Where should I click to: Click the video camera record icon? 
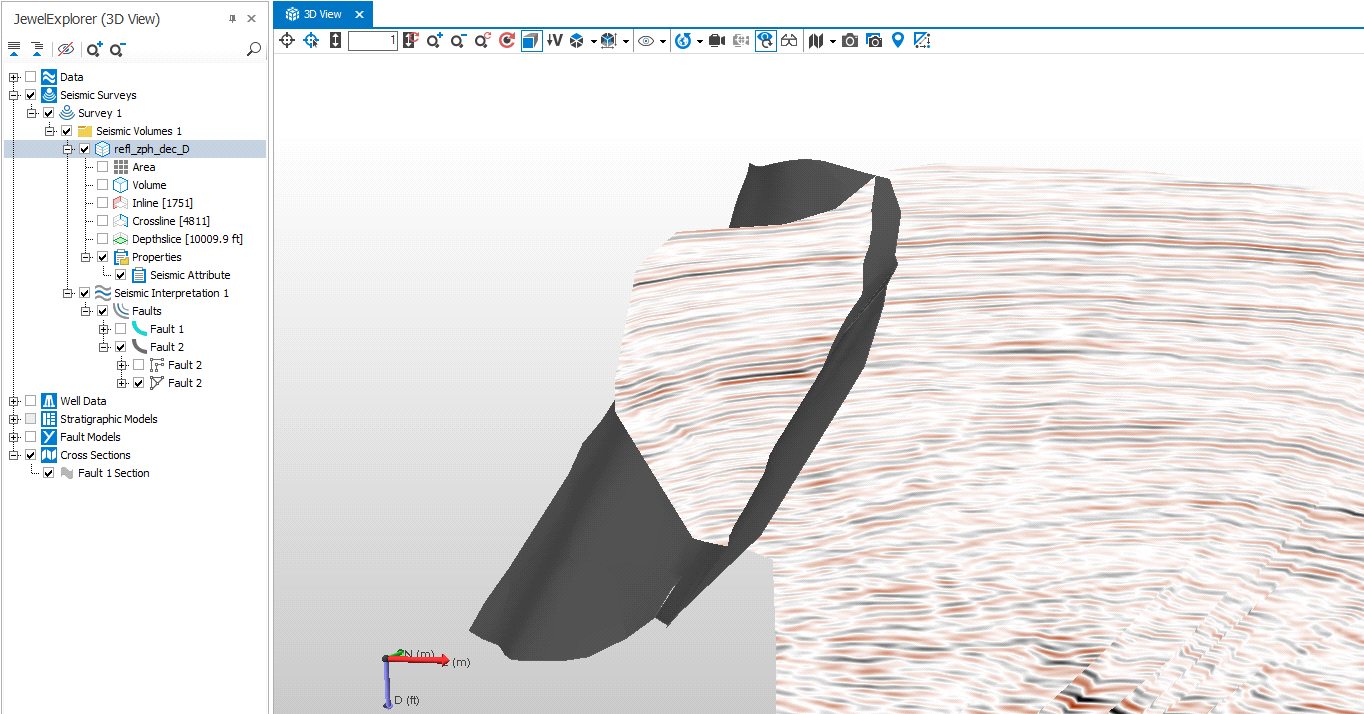tap(716, 41)
